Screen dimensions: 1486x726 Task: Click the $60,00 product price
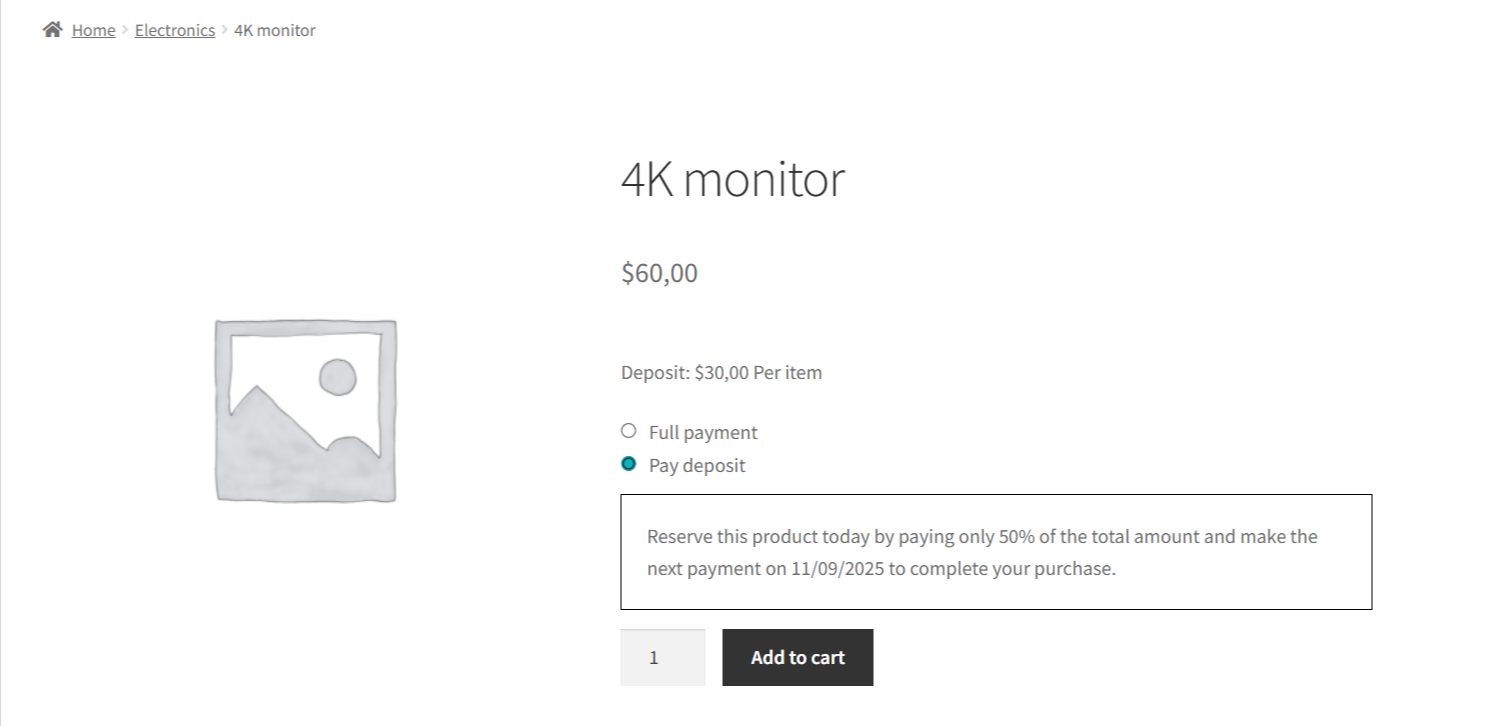(x=659, y=273)
